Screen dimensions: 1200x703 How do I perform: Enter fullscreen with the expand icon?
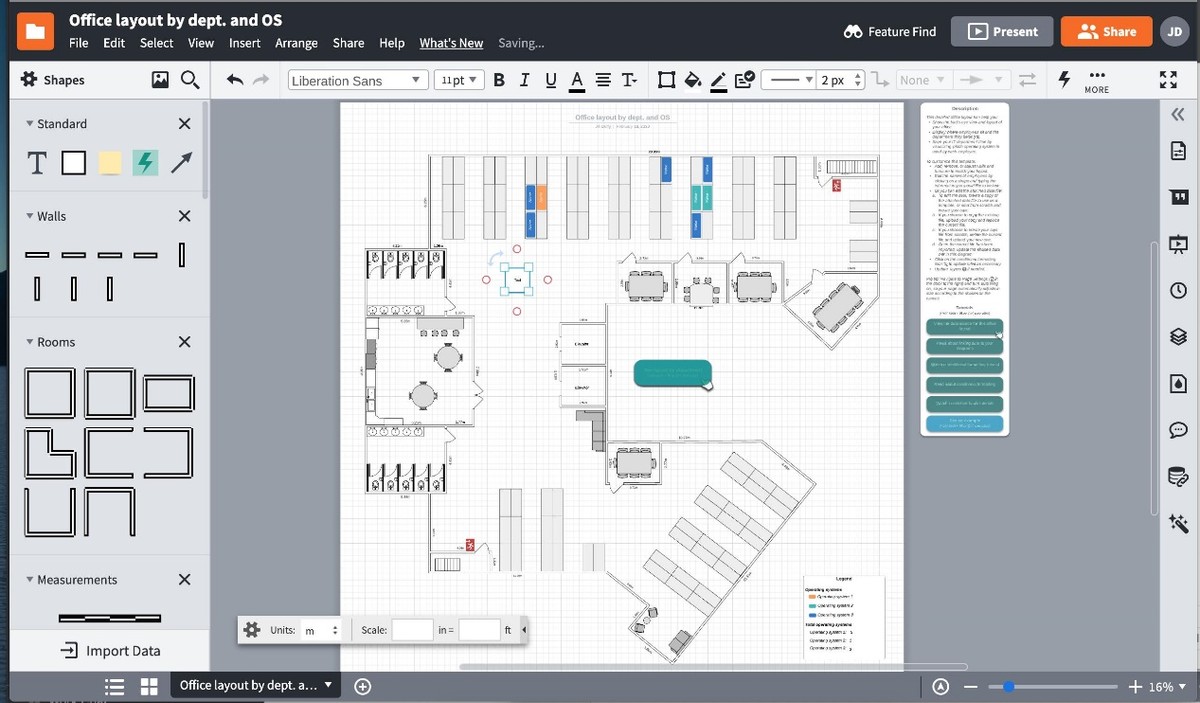coord(1167,80)
